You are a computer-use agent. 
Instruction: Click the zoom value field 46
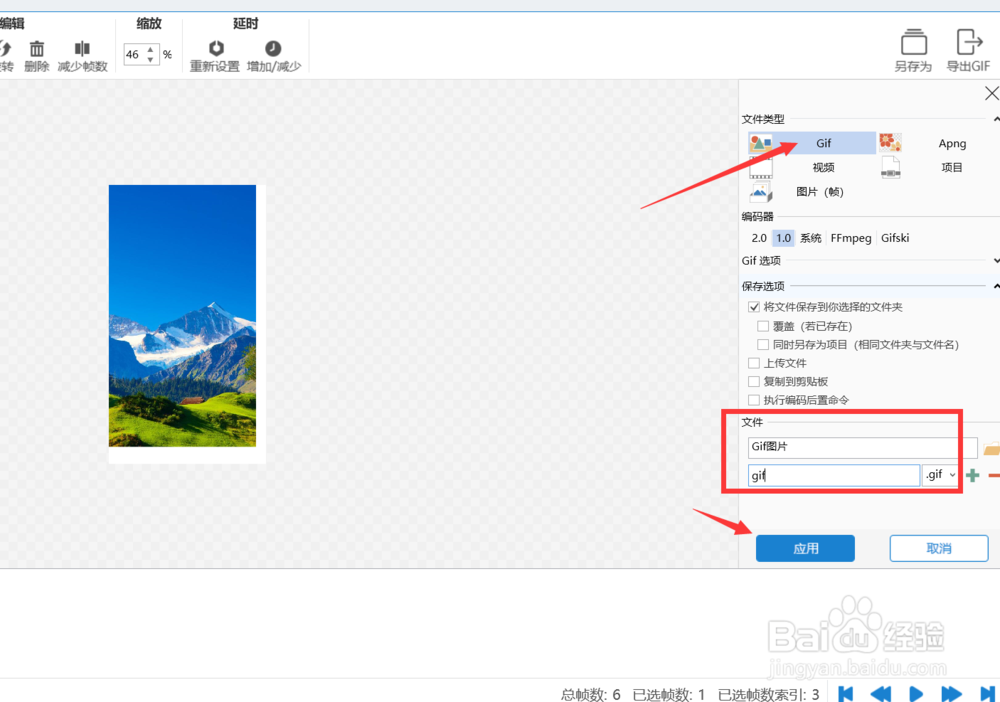pos(135,54)
